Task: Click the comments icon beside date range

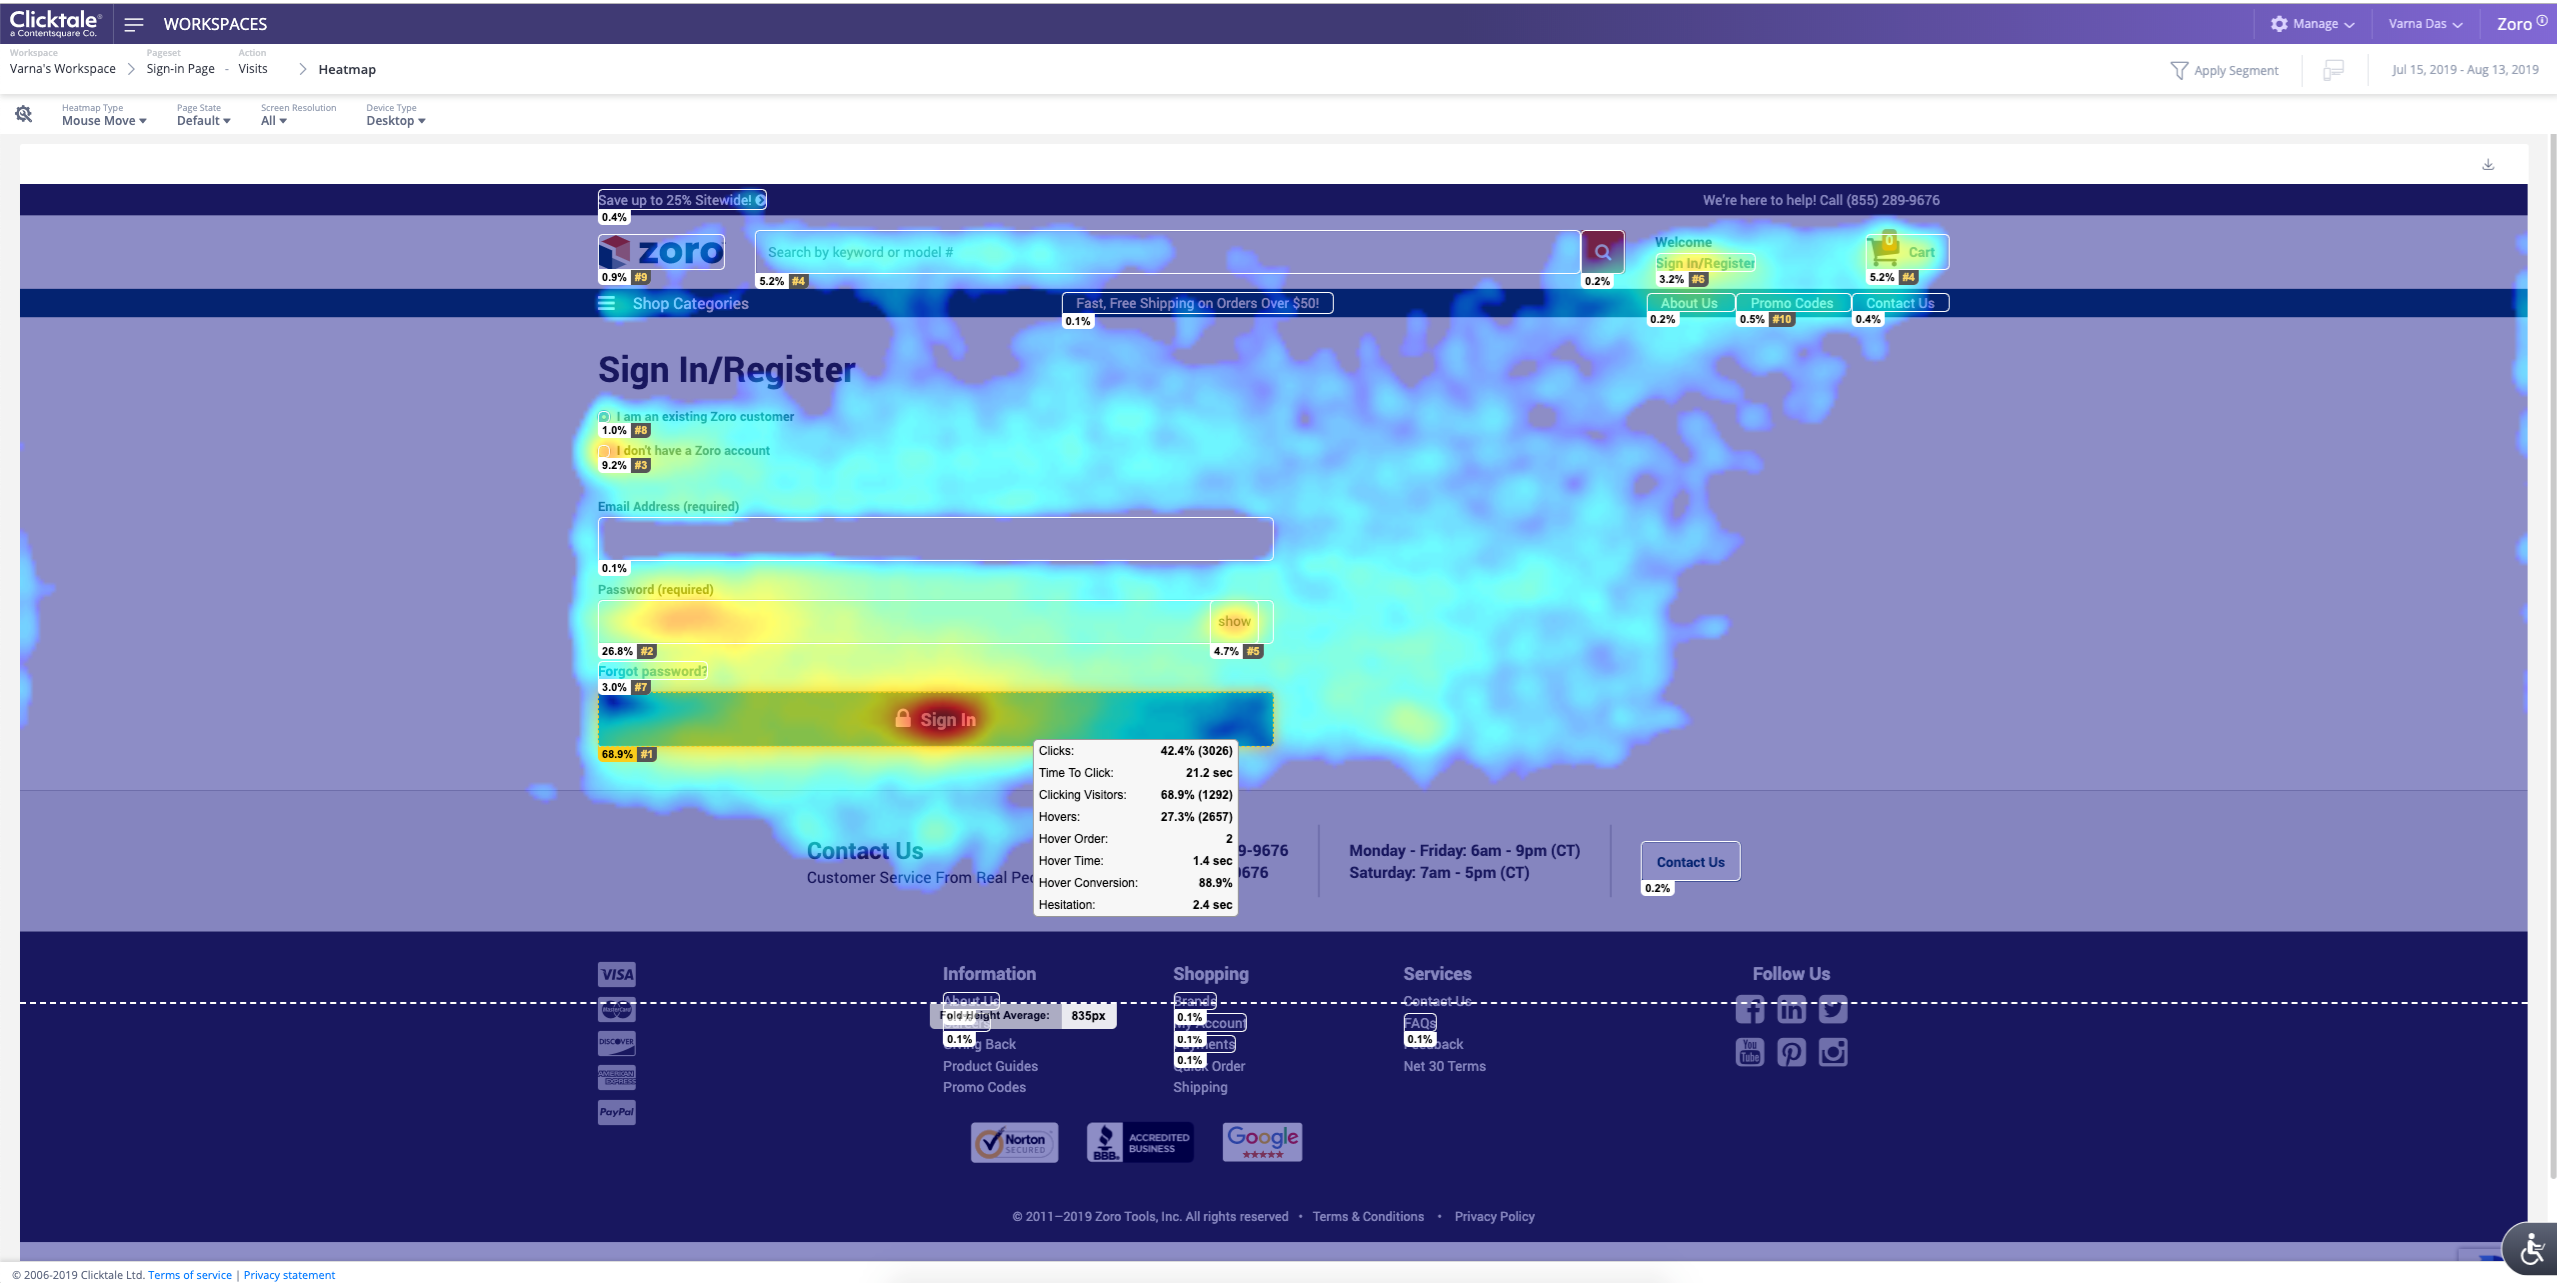Action: [2333, 70]
